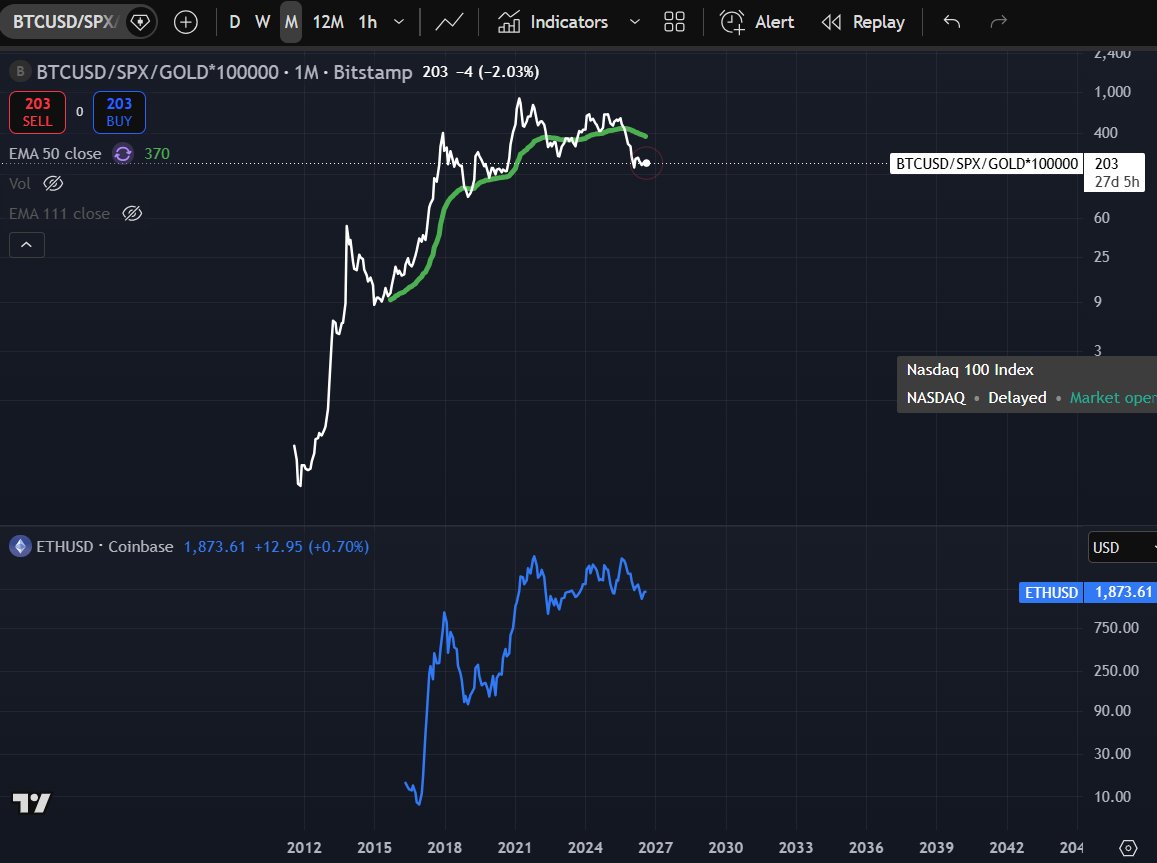
Task: Undo last action arrow
Action: (952, 22)
